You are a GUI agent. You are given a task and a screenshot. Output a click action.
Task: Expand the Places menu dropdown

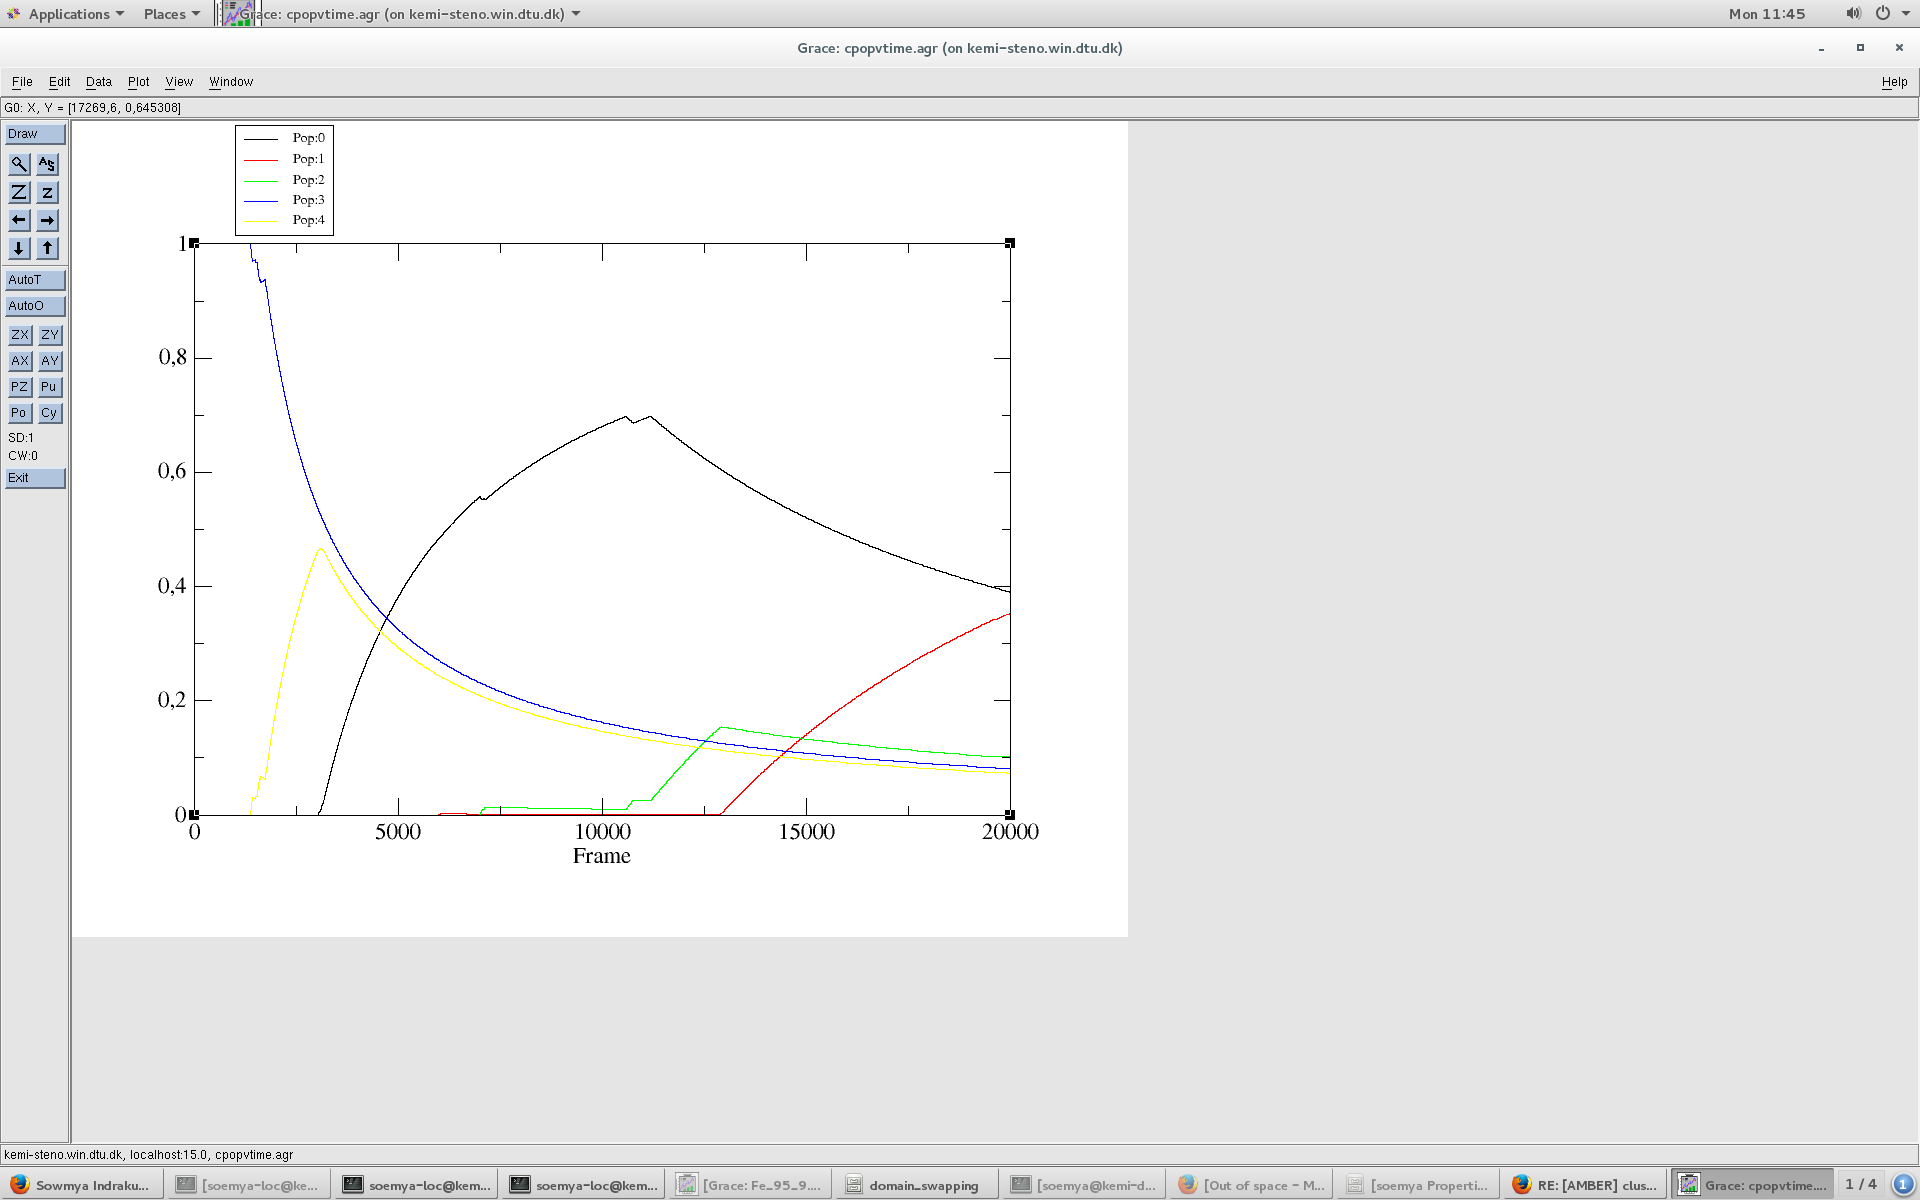pyautogui.click(x=171, y=14)
